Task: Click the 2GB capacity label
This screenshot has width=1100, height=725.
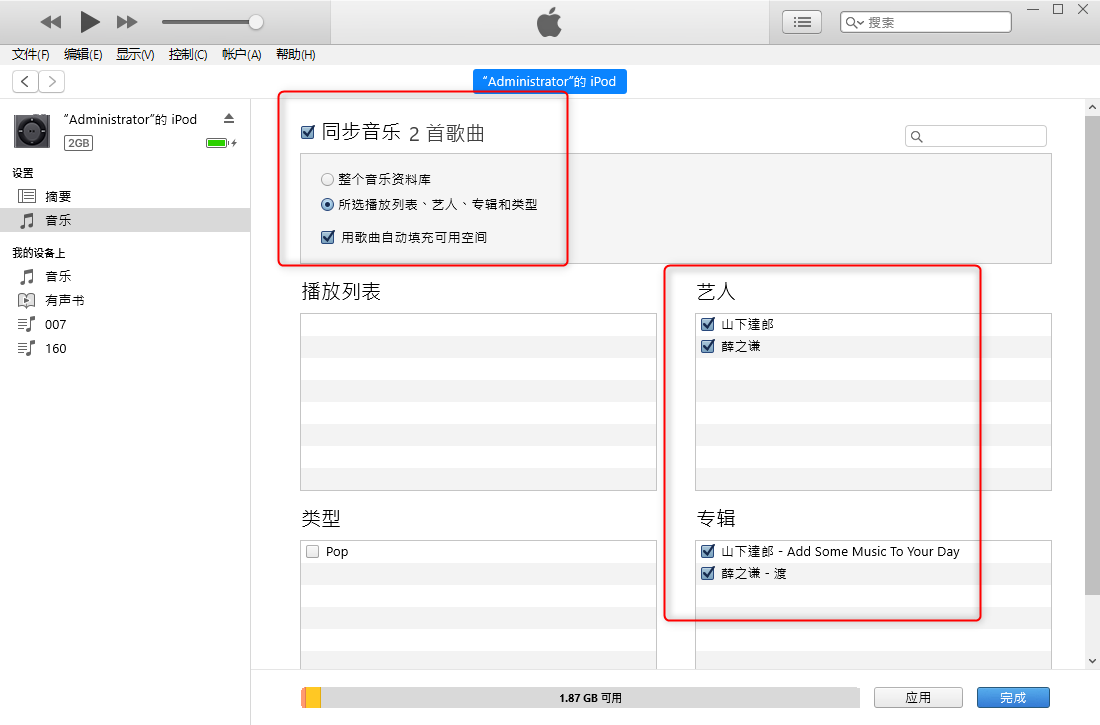Action: coord(79,143)
